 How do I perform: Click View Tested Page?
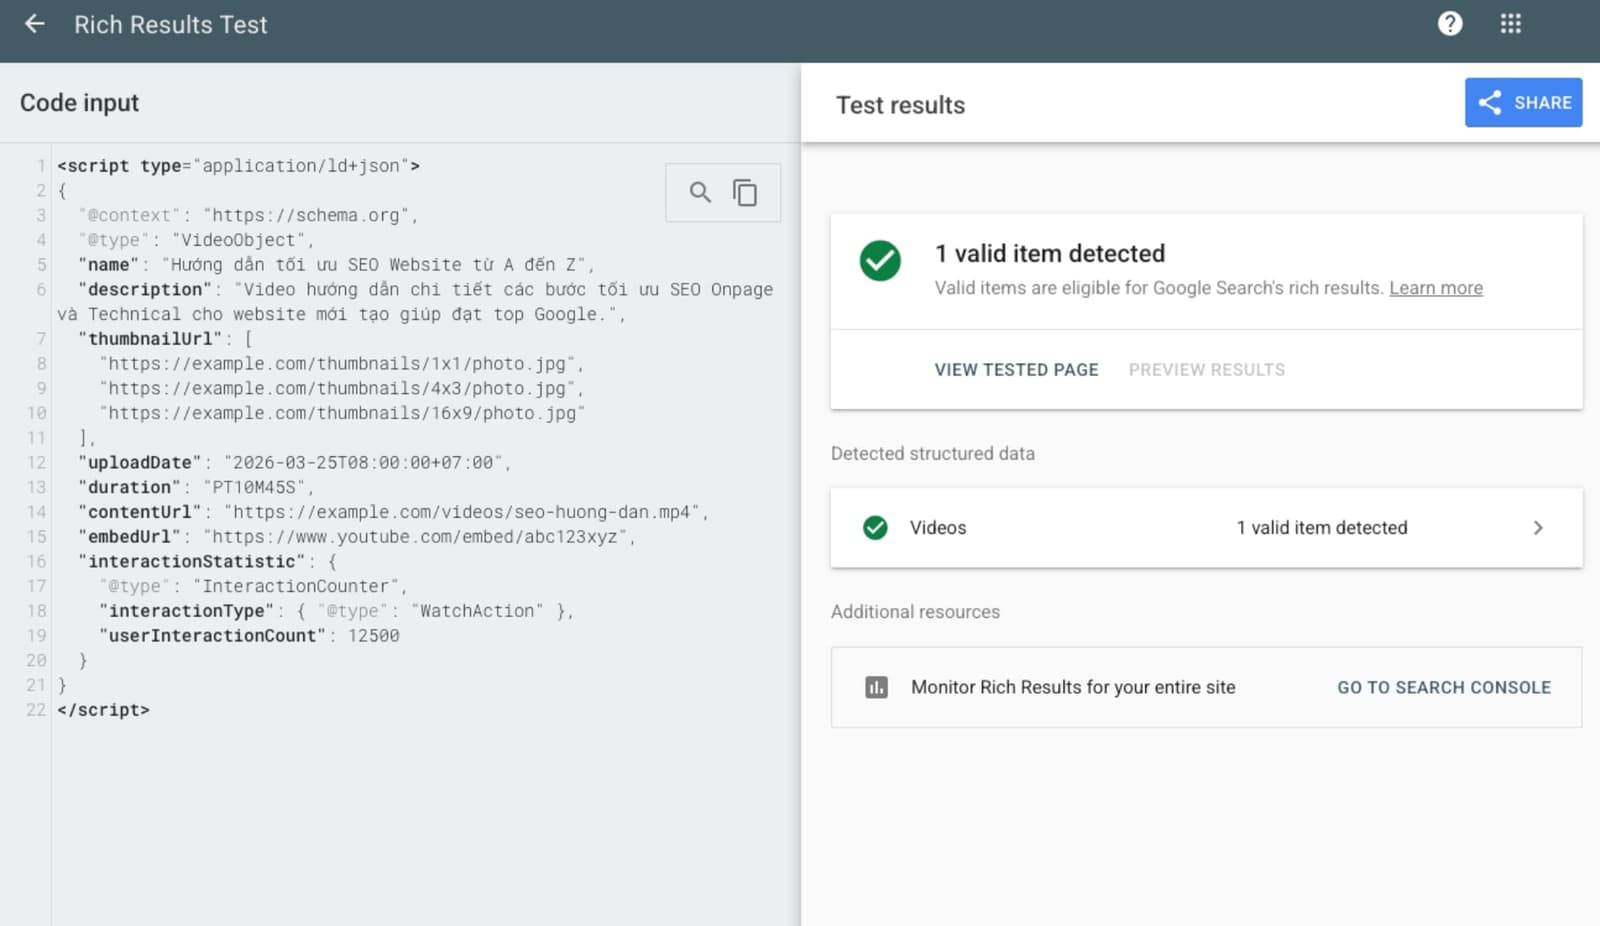click(1016, 370)
